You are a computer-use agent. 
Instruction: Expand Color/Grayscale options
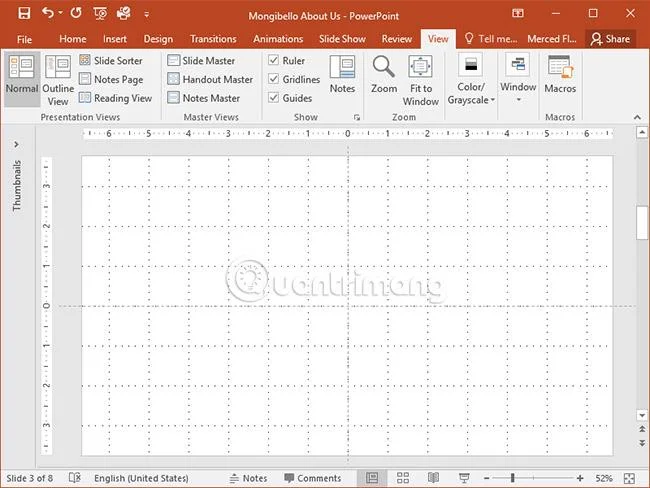click(x=471, y=80)
